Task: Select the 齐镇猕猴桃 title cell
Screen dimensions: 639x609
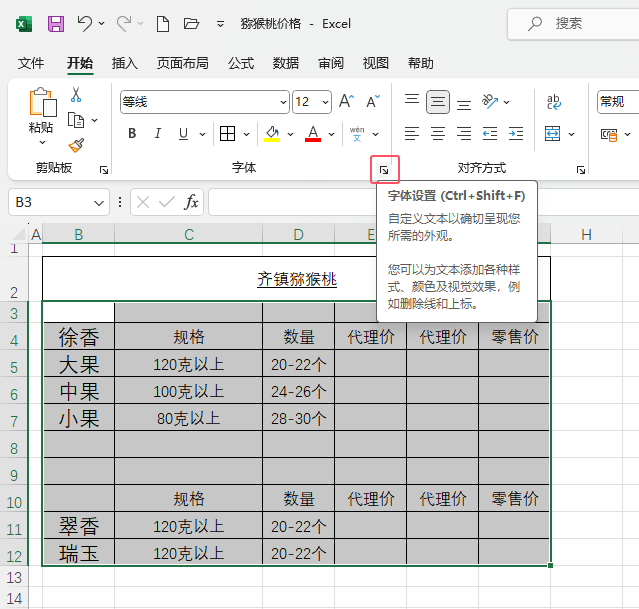Action: tap(296, 279)
